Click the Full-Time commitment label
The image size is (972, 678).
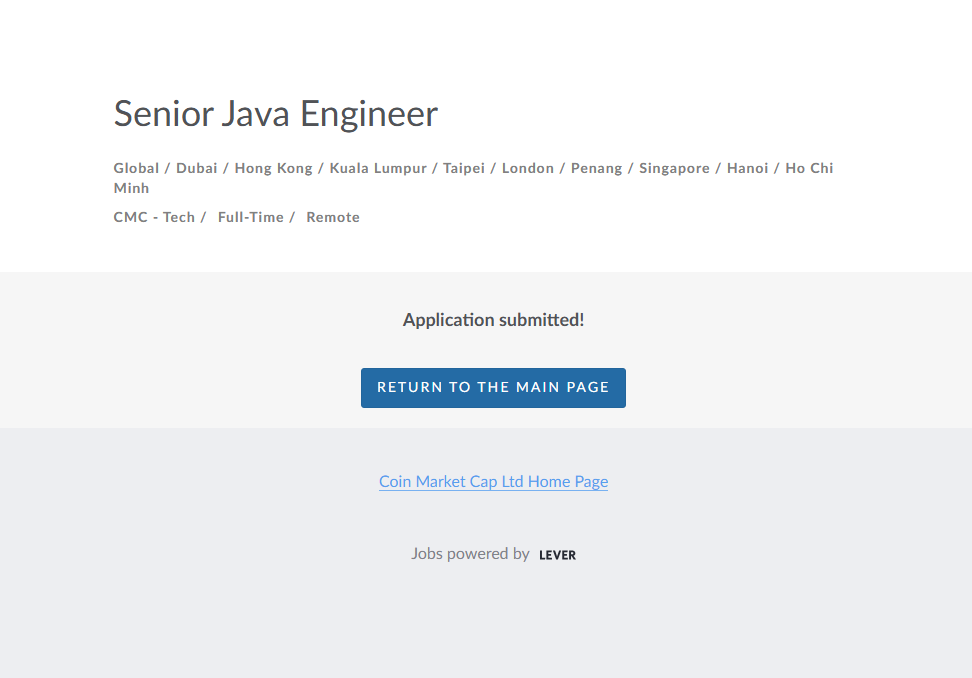tap(251, 217)
